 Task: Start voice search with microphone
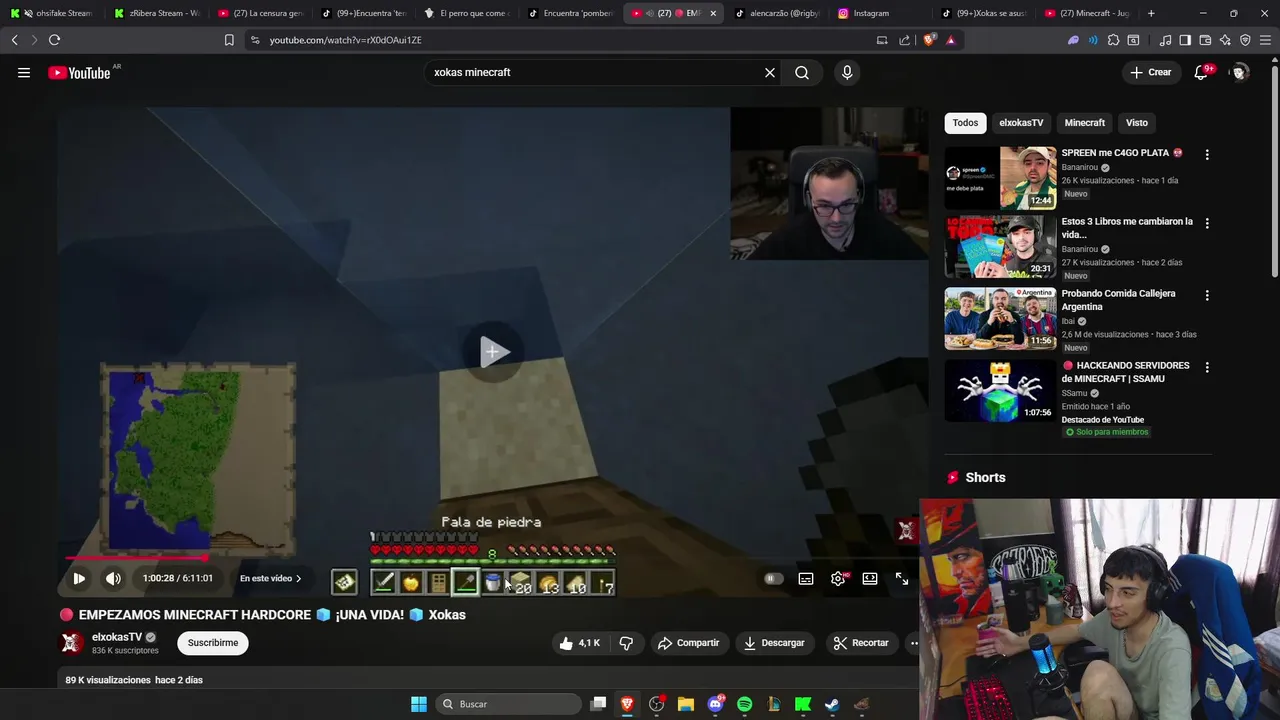tap(847, 72)
